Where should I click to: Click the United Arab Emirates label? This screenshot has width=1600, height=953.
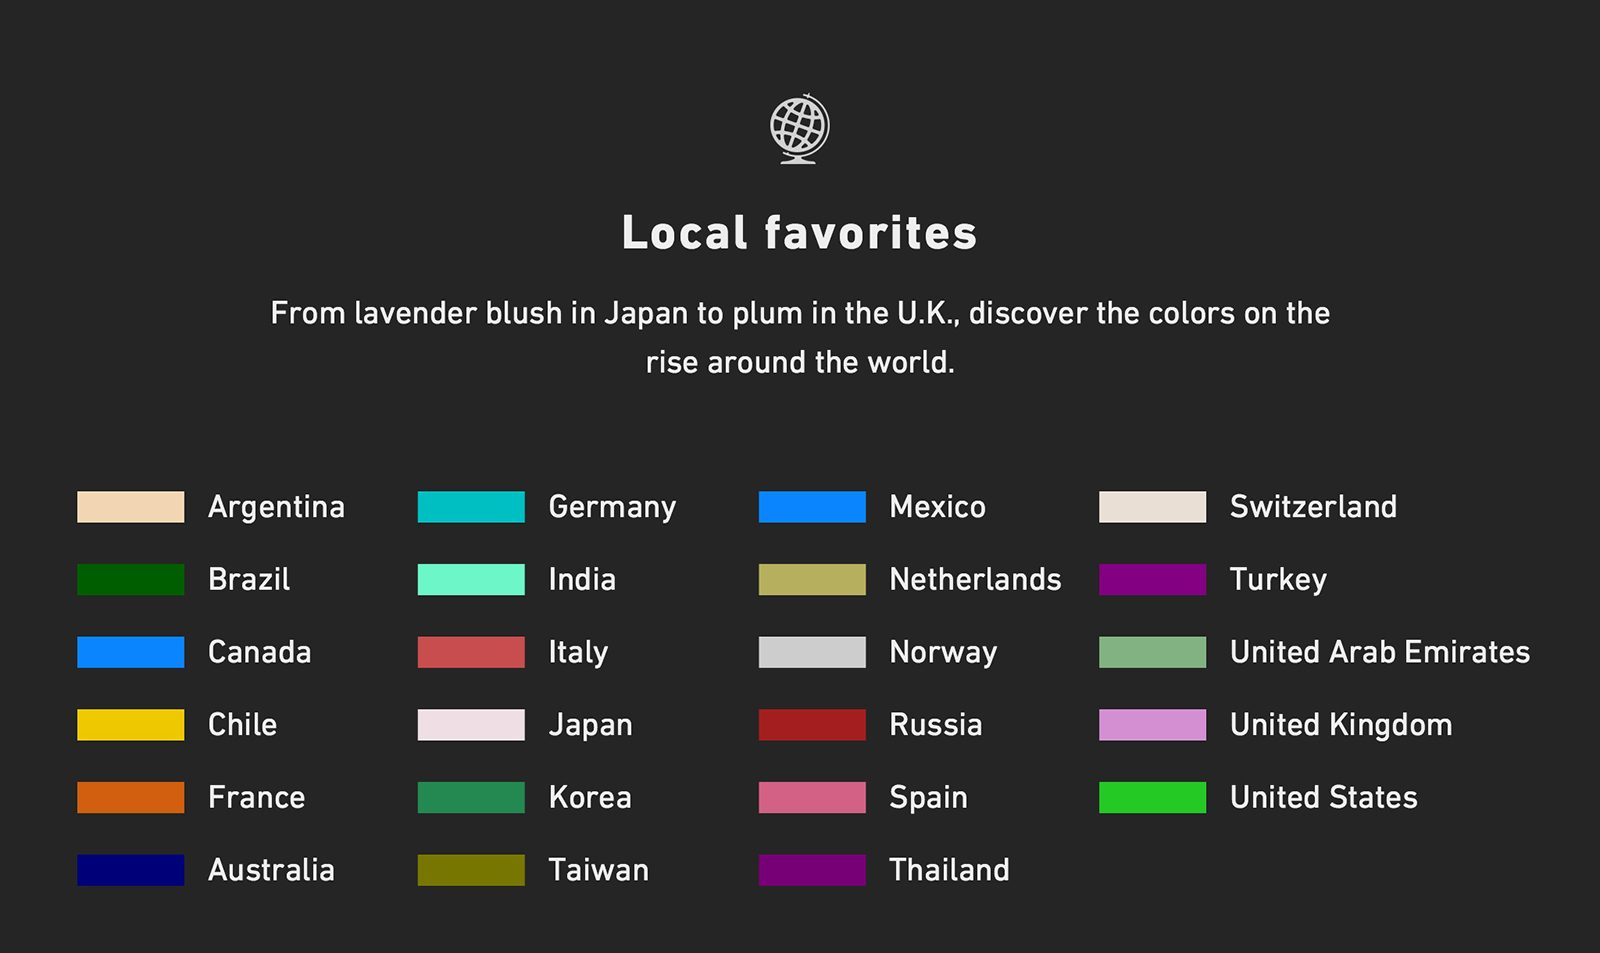(x=1380, y=653)
